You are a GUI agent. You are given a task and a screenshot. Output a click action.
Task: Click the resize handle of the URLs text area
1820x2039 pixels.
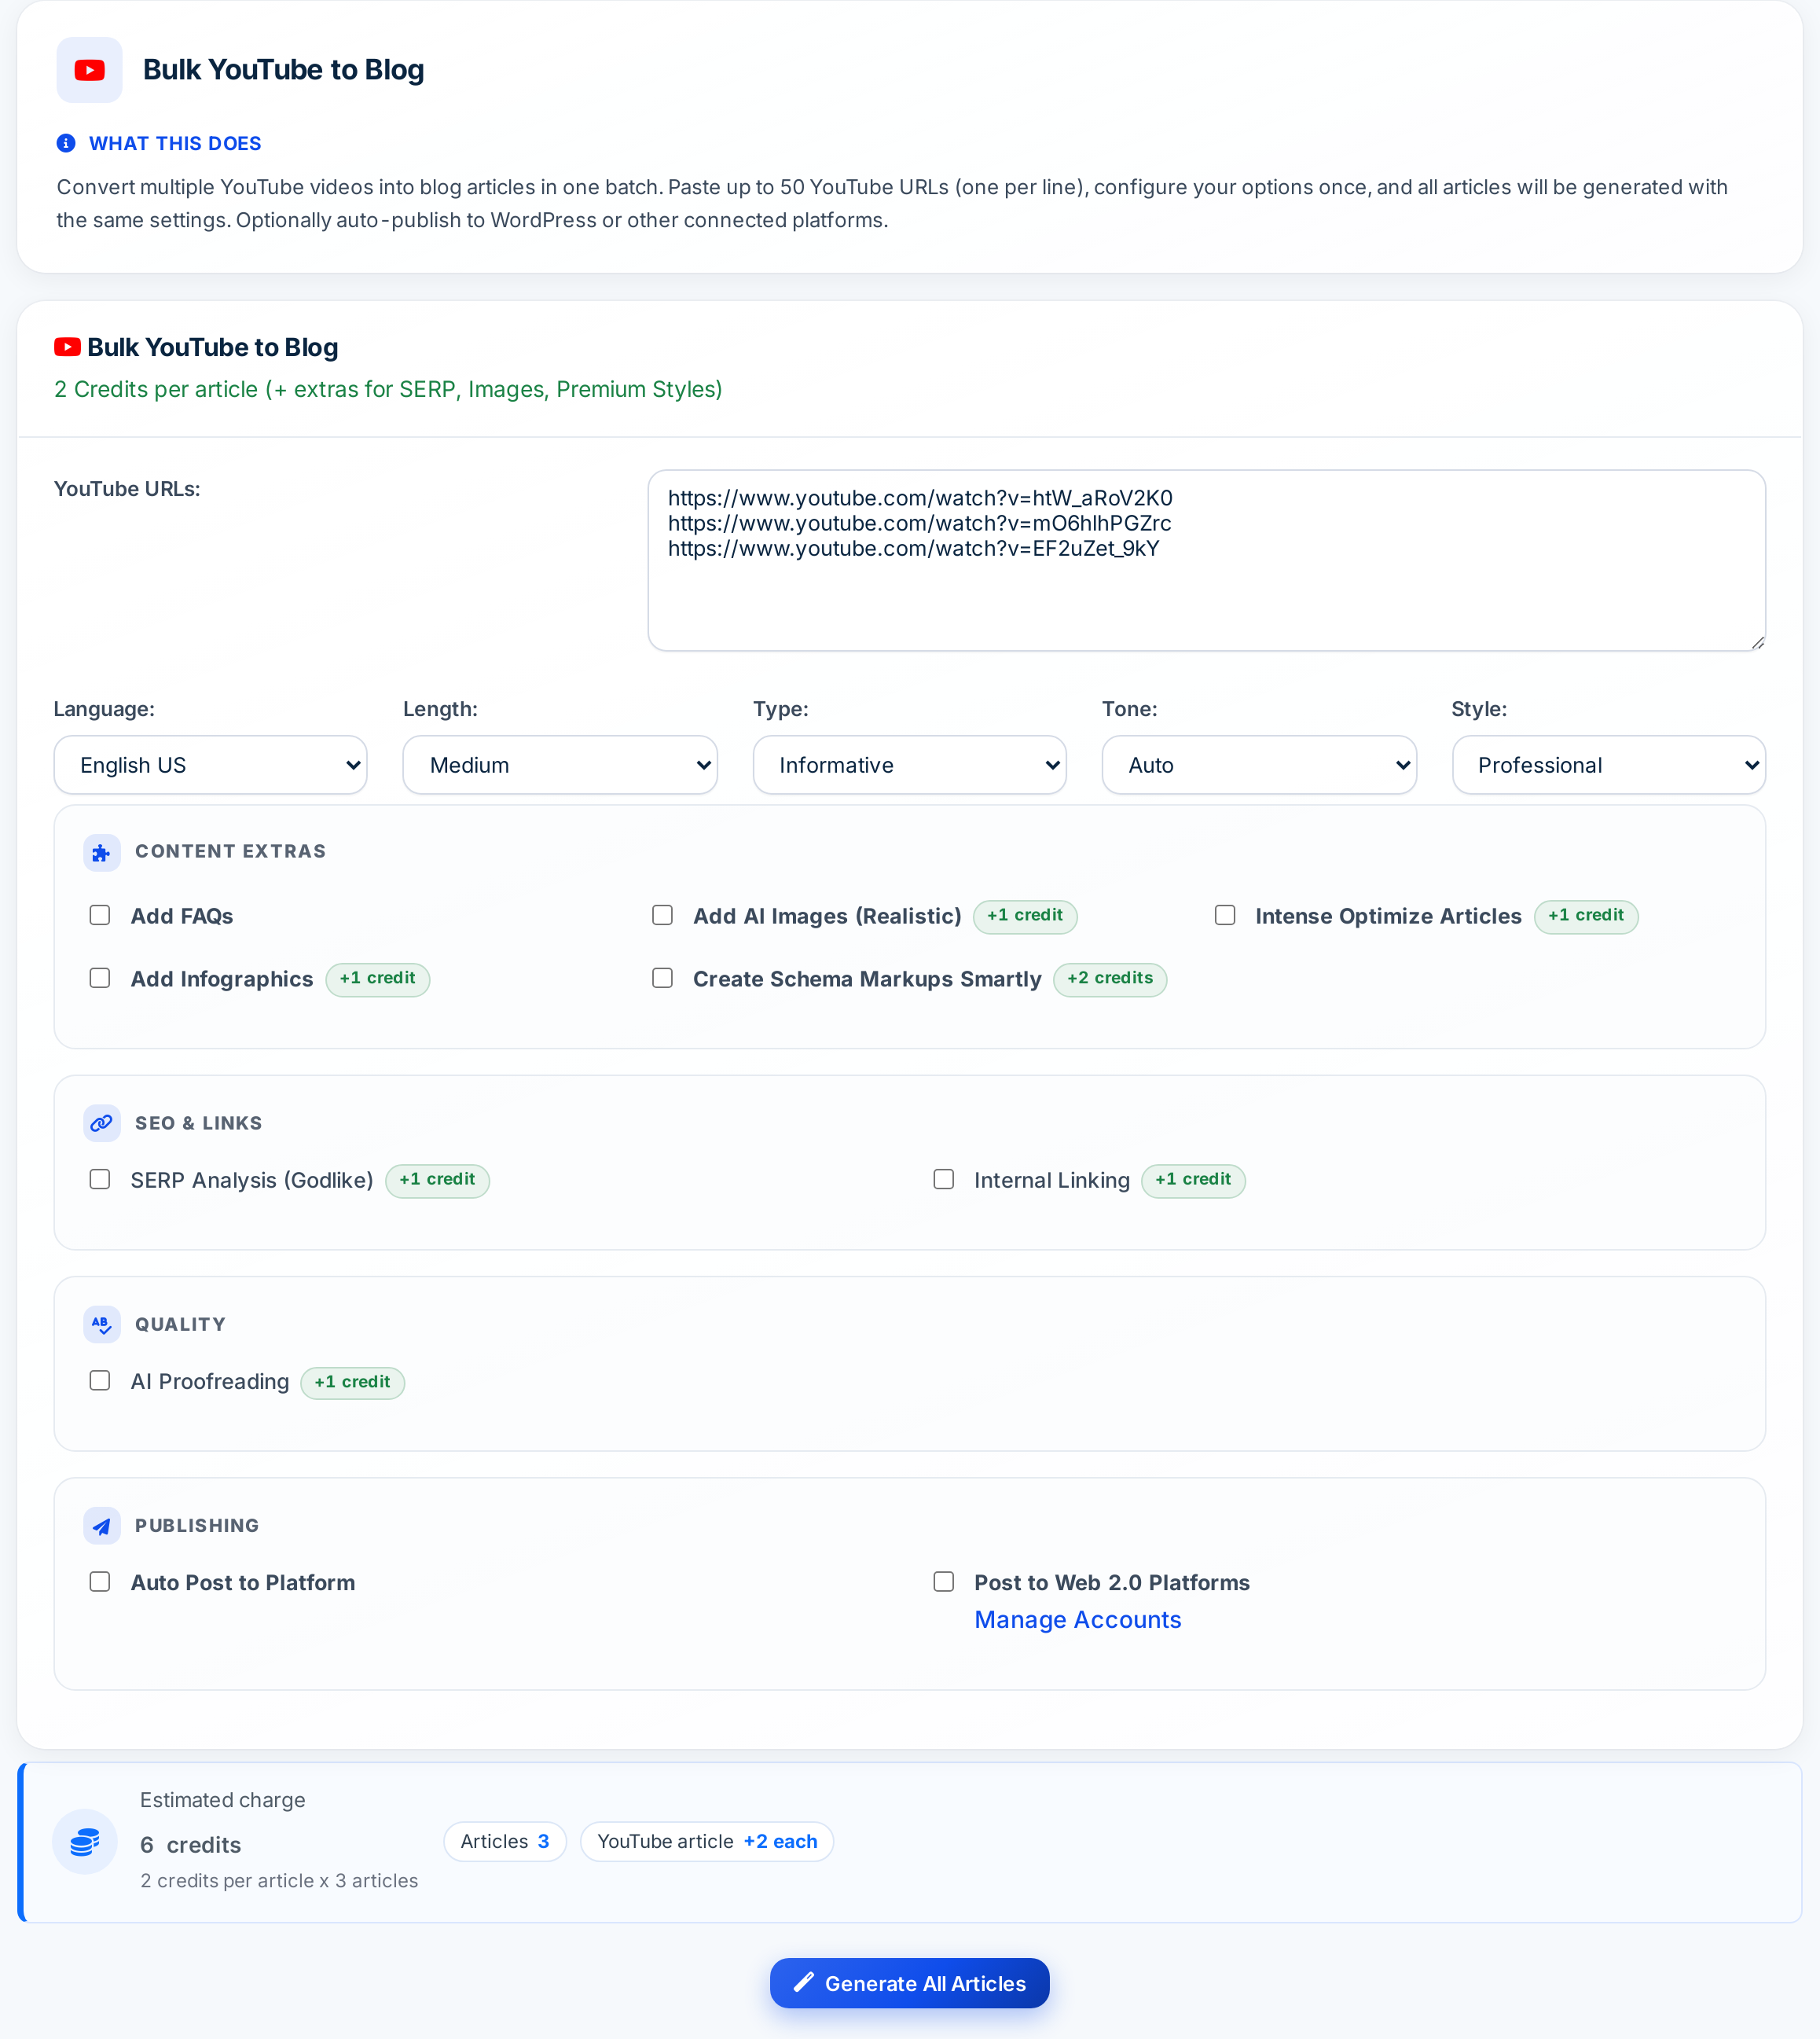pyautogui.click(x=1757, y=643)
